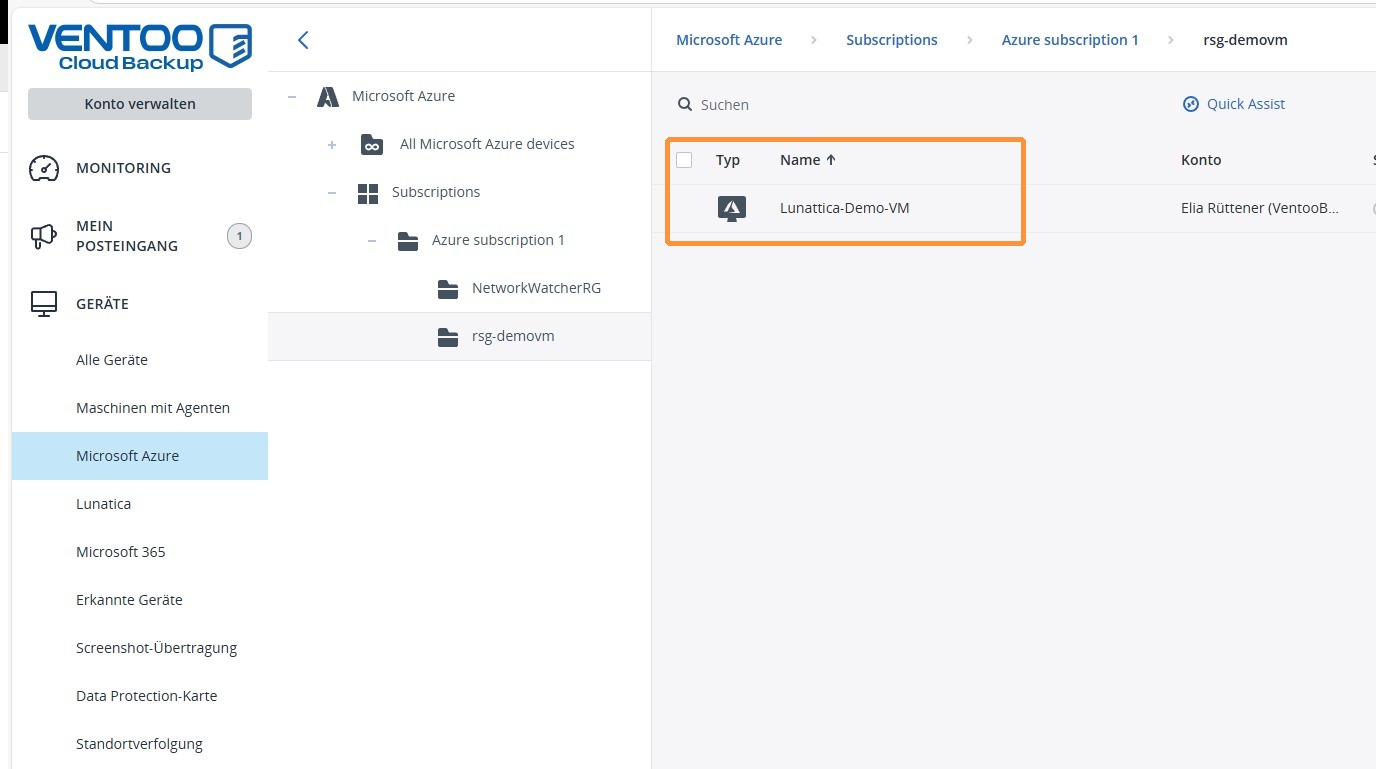Select rsg-demovm in the tree

click(513, 336)
